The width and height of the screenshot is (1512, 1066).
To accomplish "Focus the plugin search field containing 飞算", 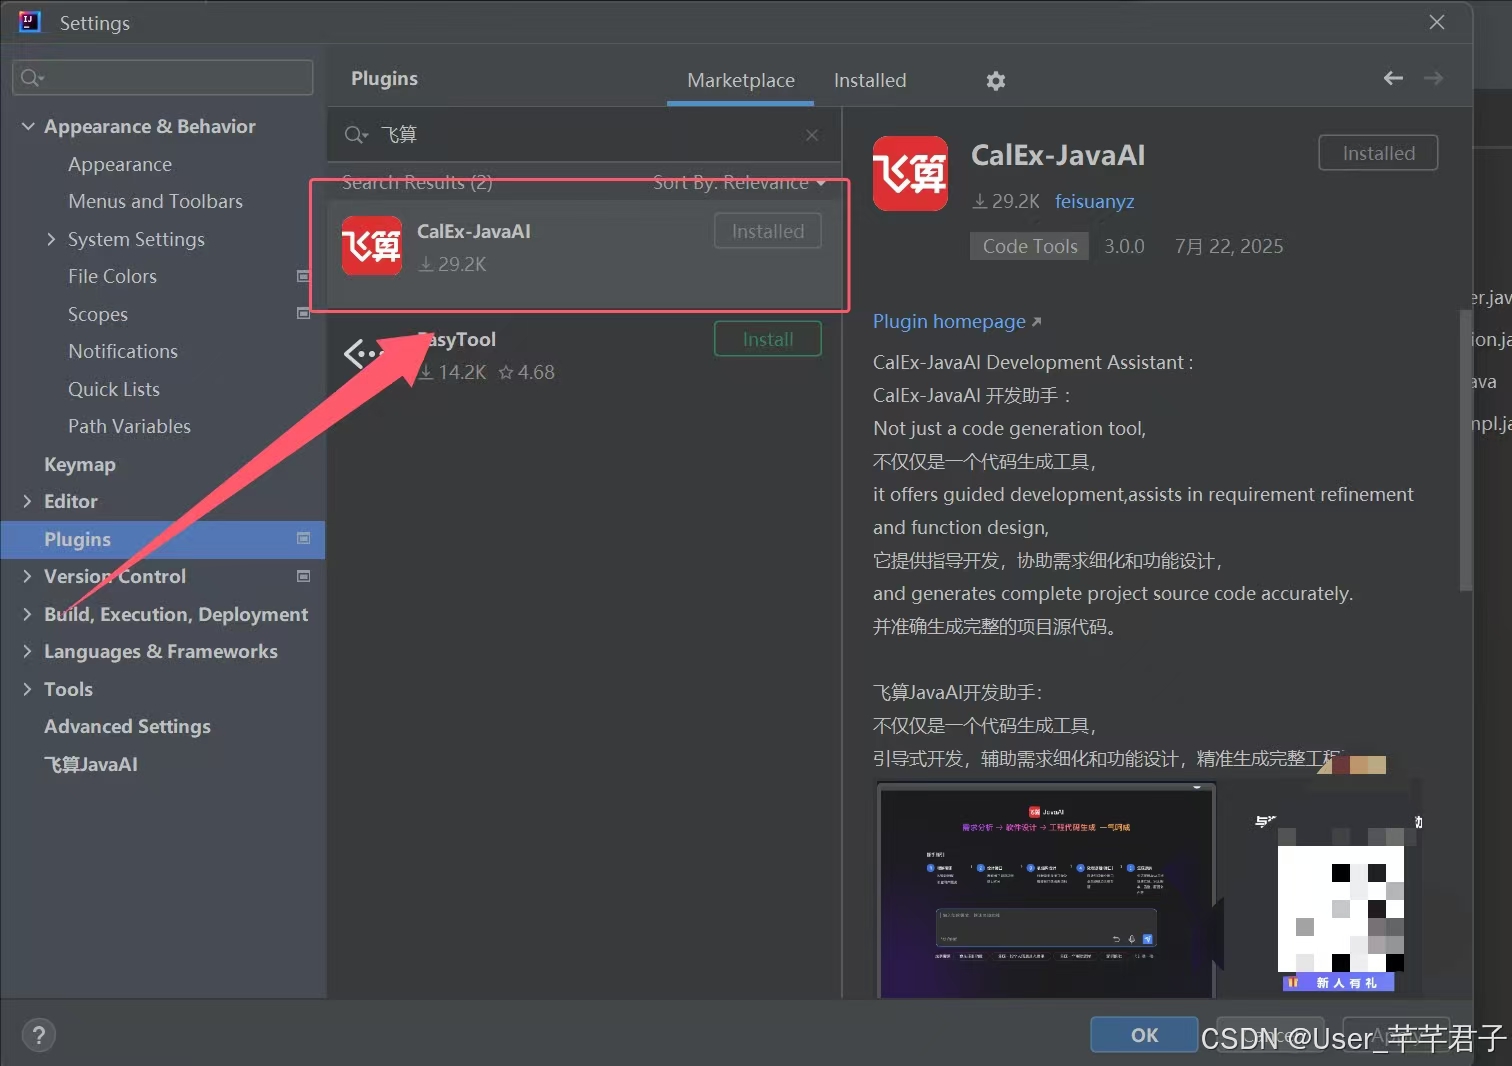I will tap(582, 135).
